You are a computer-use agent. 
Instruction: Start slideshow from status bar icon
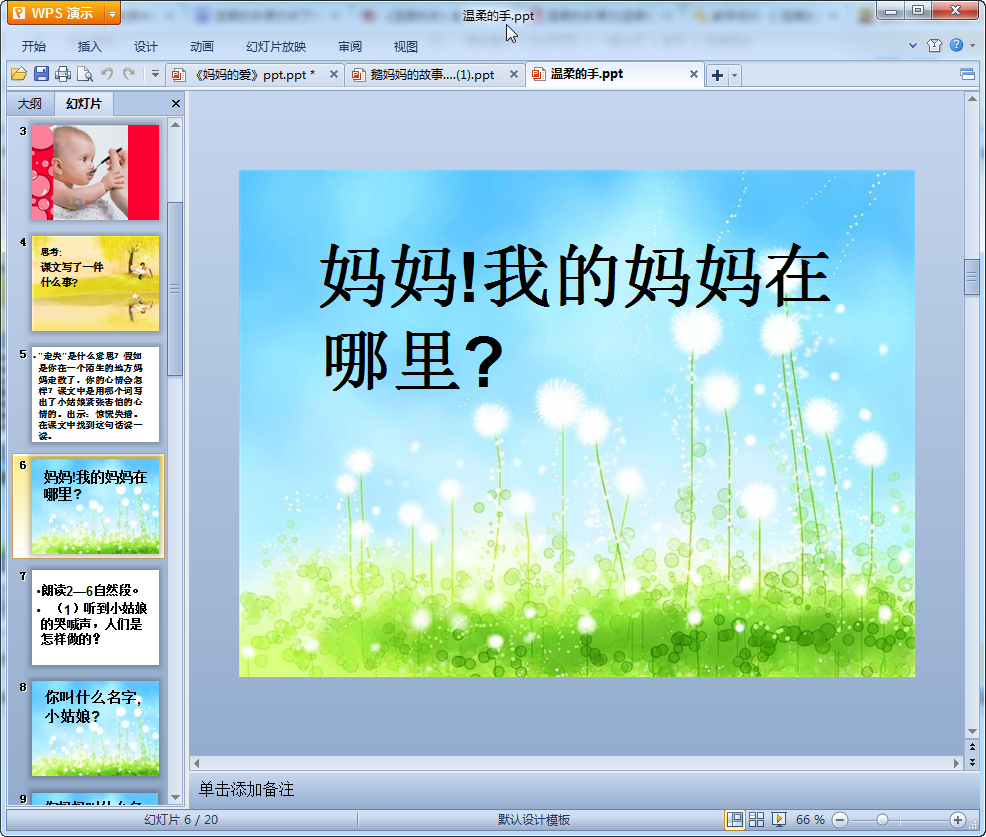click(x=778, y=819)
